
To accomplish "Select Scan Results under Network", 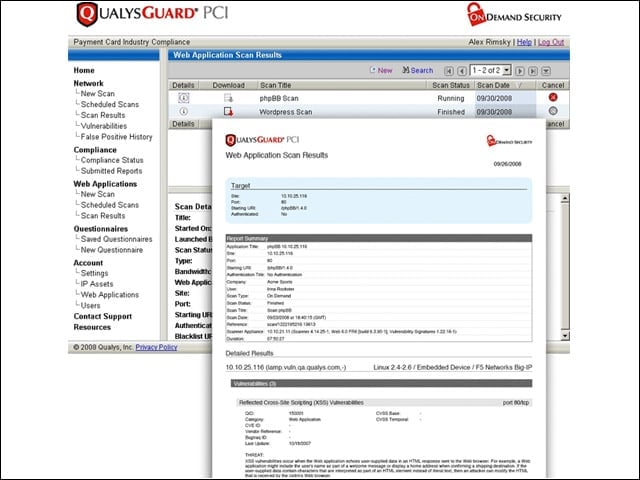I will coord(103,115).
